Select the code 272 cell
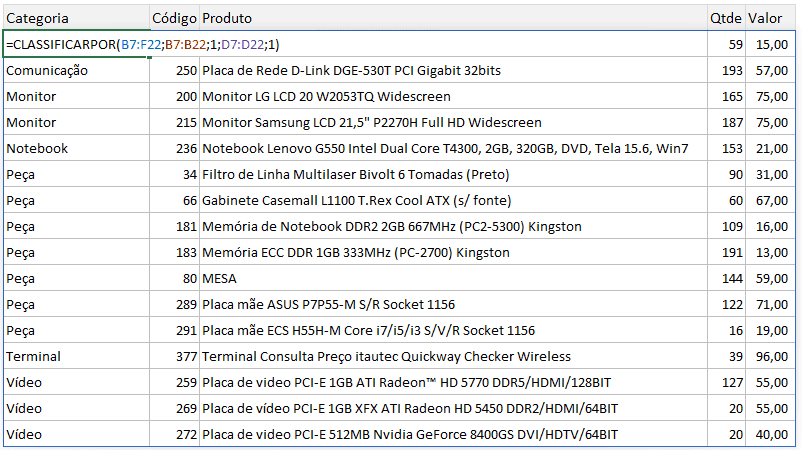This screenshot has height=450, width=802. coord(174,434)
